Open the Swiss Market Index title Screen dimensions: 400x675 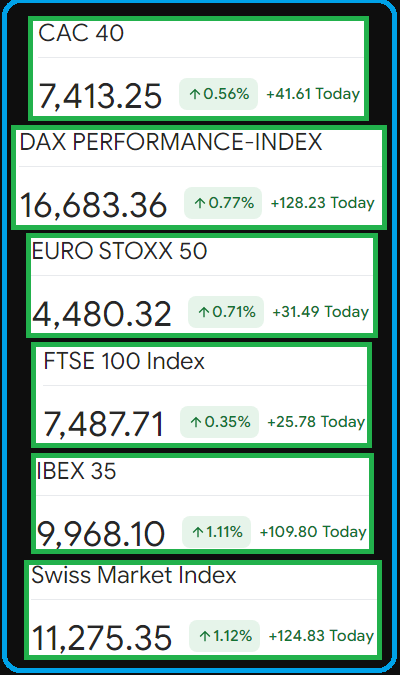(x=134, y=575)
